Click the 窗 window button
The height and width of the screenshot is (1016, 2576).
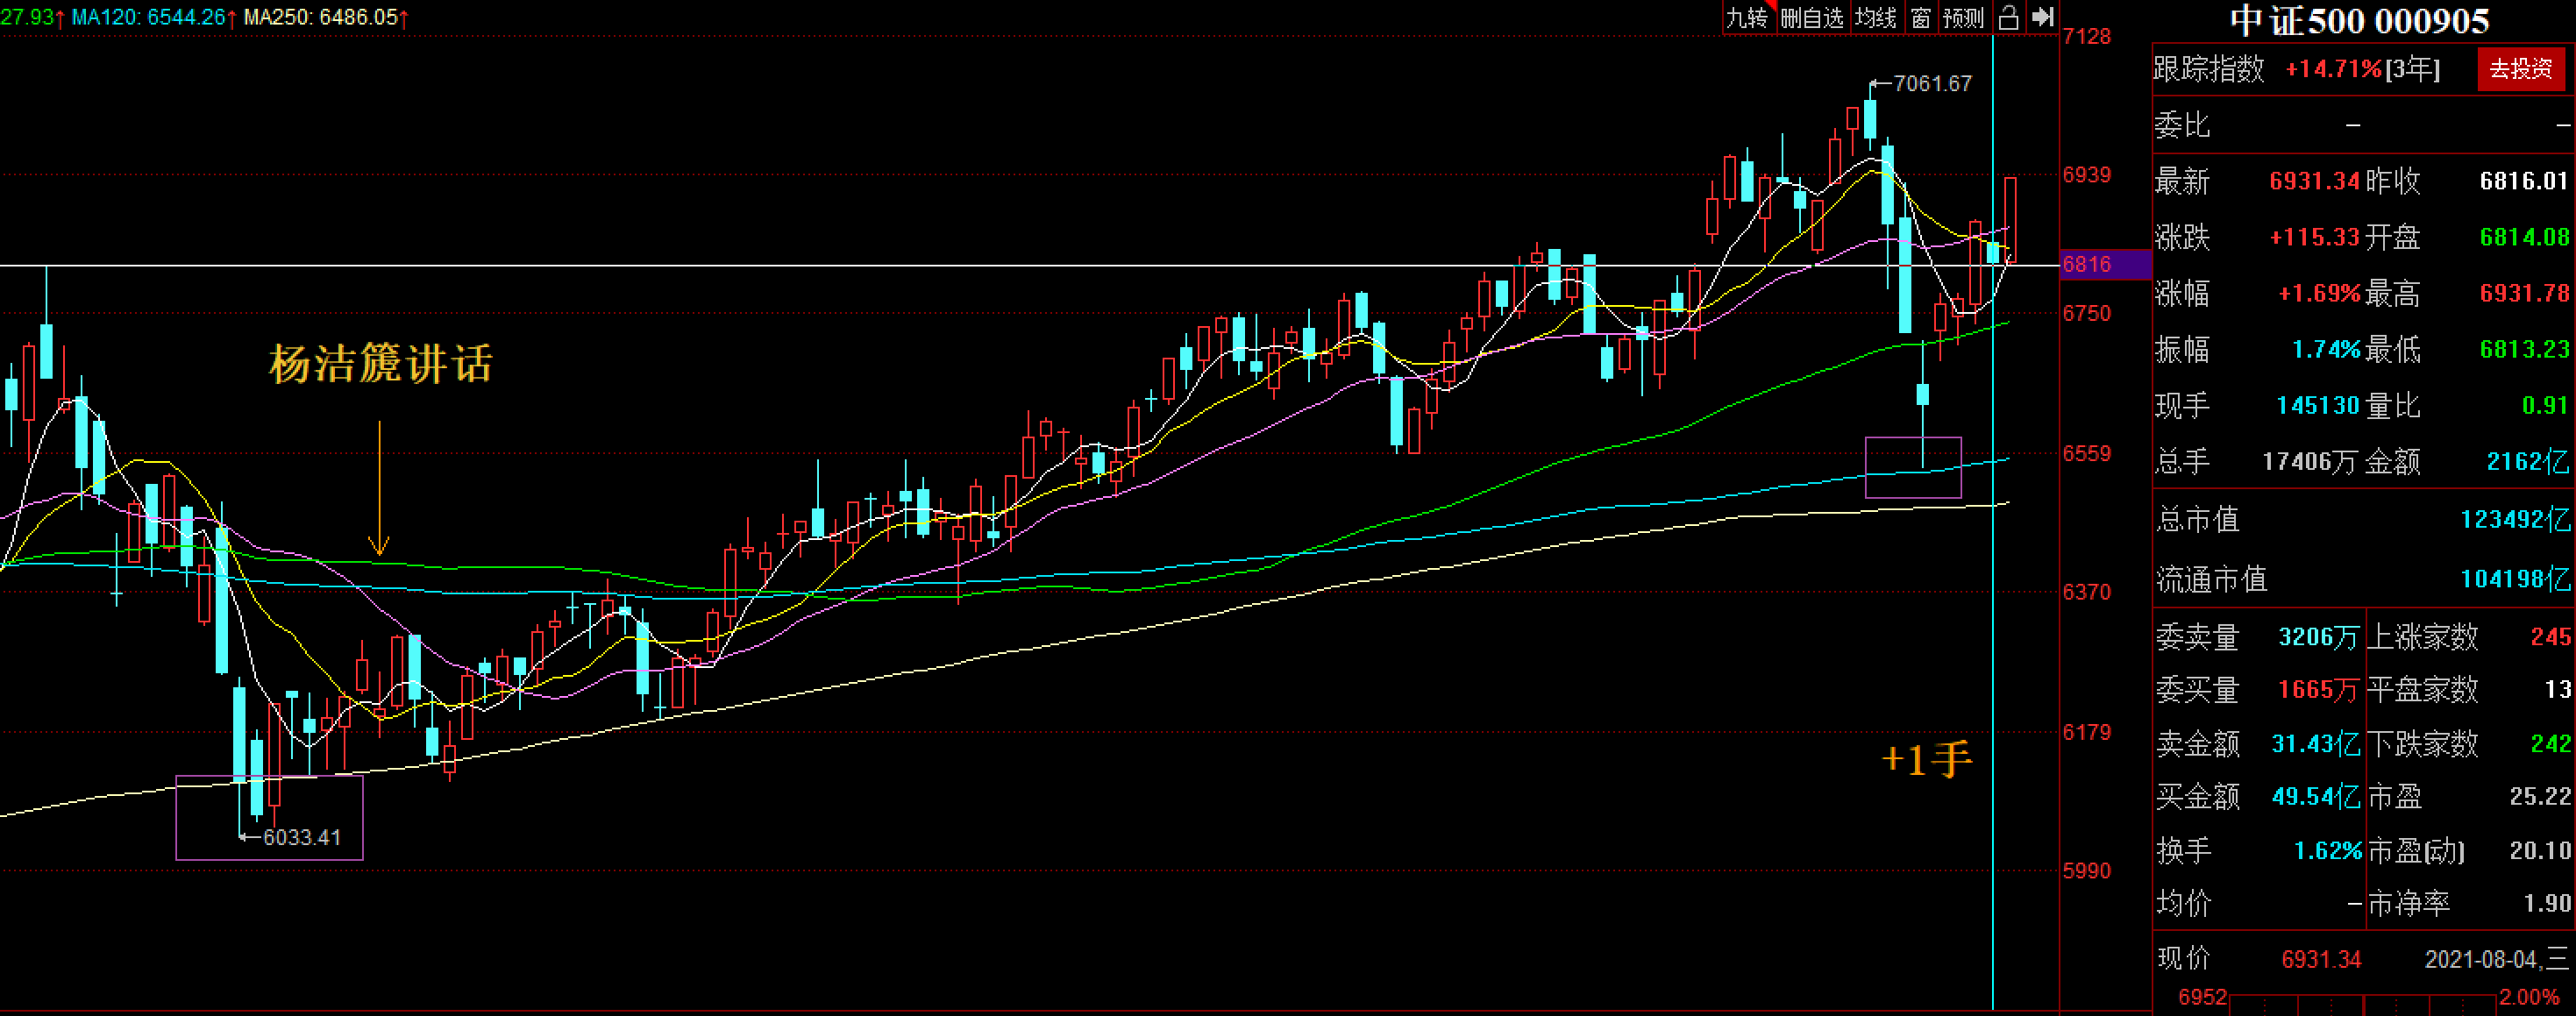click(x=1921, y=17)
